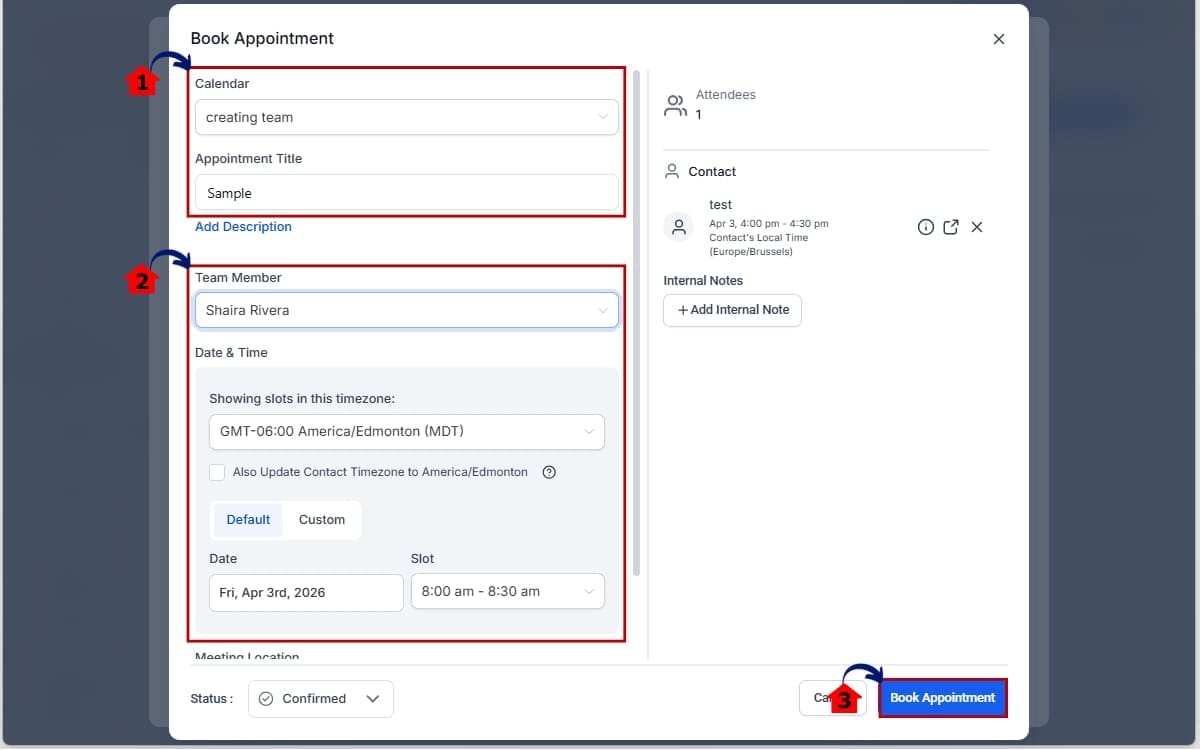
Task: Open the timezone dropdown America/Edmonton
Action: tap(406, 432)
